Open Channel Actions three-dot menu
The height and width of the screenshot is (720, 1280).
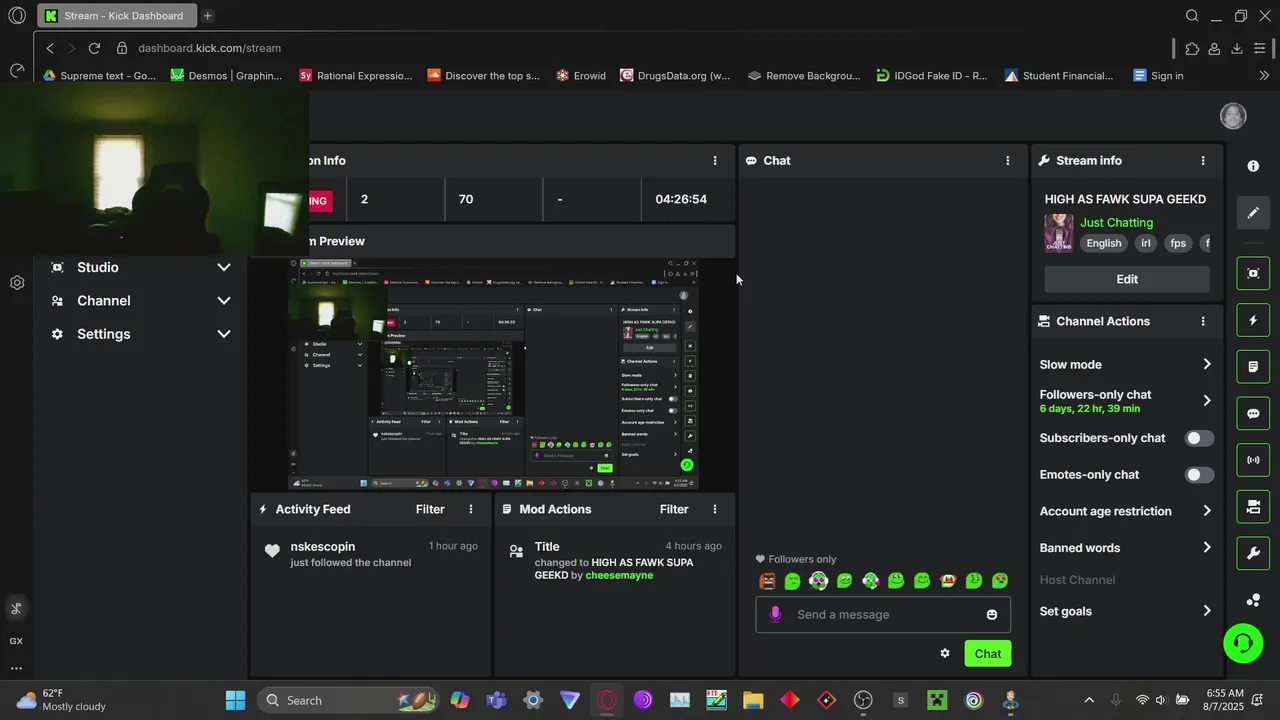1203,321
